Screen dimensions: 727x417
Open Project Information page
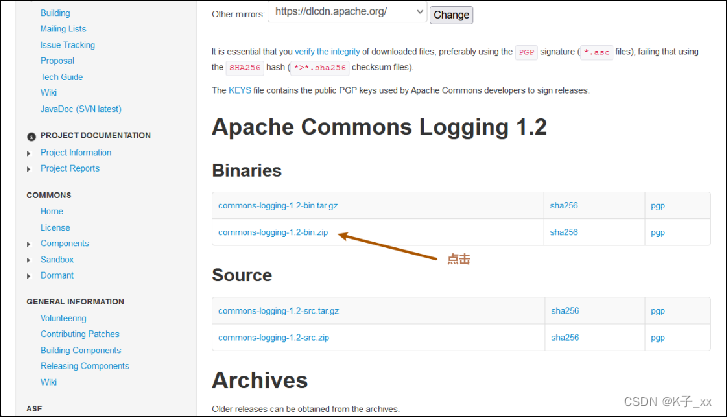76,153
